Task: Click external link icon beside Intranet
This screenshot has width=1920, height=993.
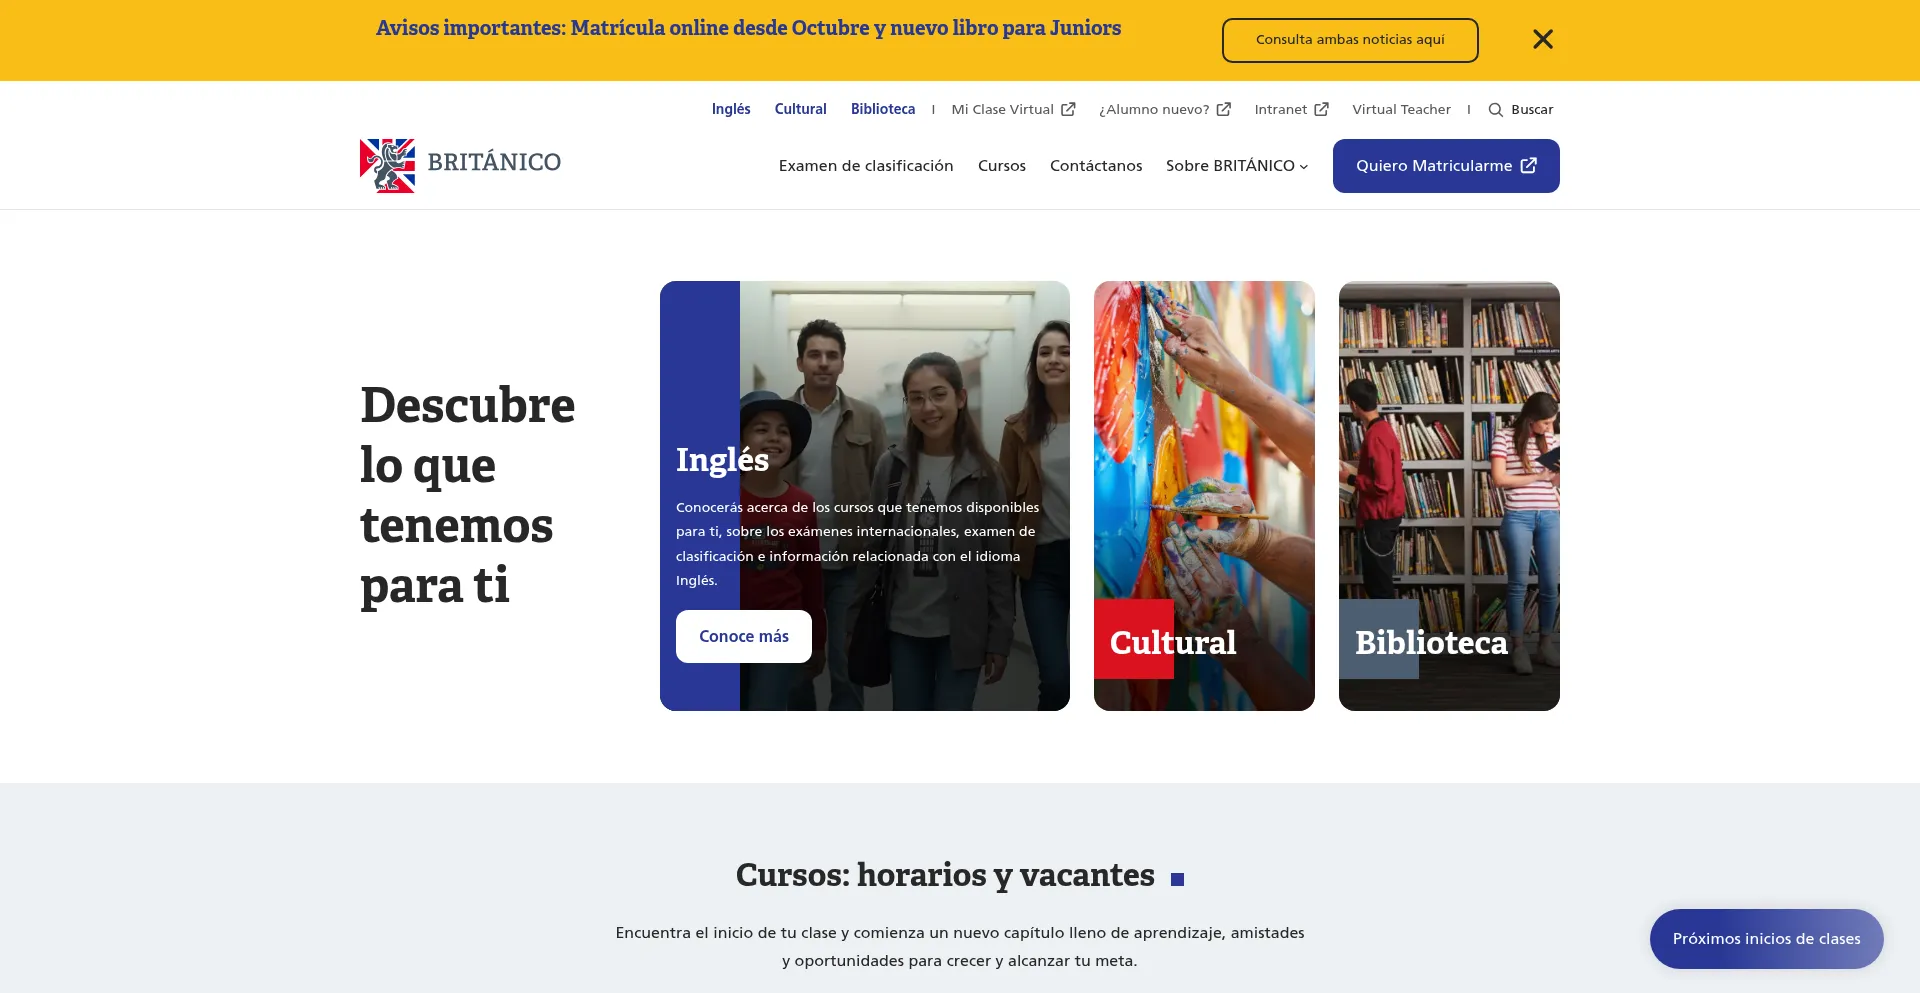Action: pyautogui.click(x=1321, y=110)
